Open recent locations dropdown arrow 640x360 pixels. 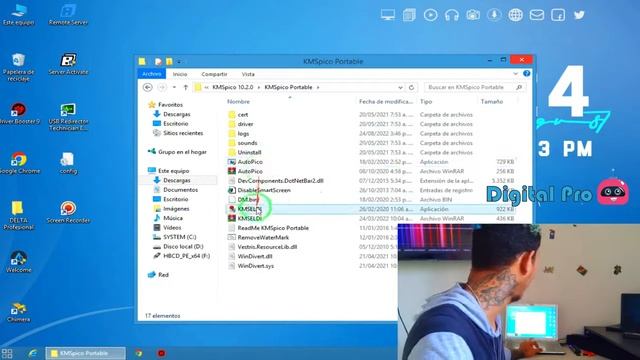pyautogui.click(x=174, y=87)
